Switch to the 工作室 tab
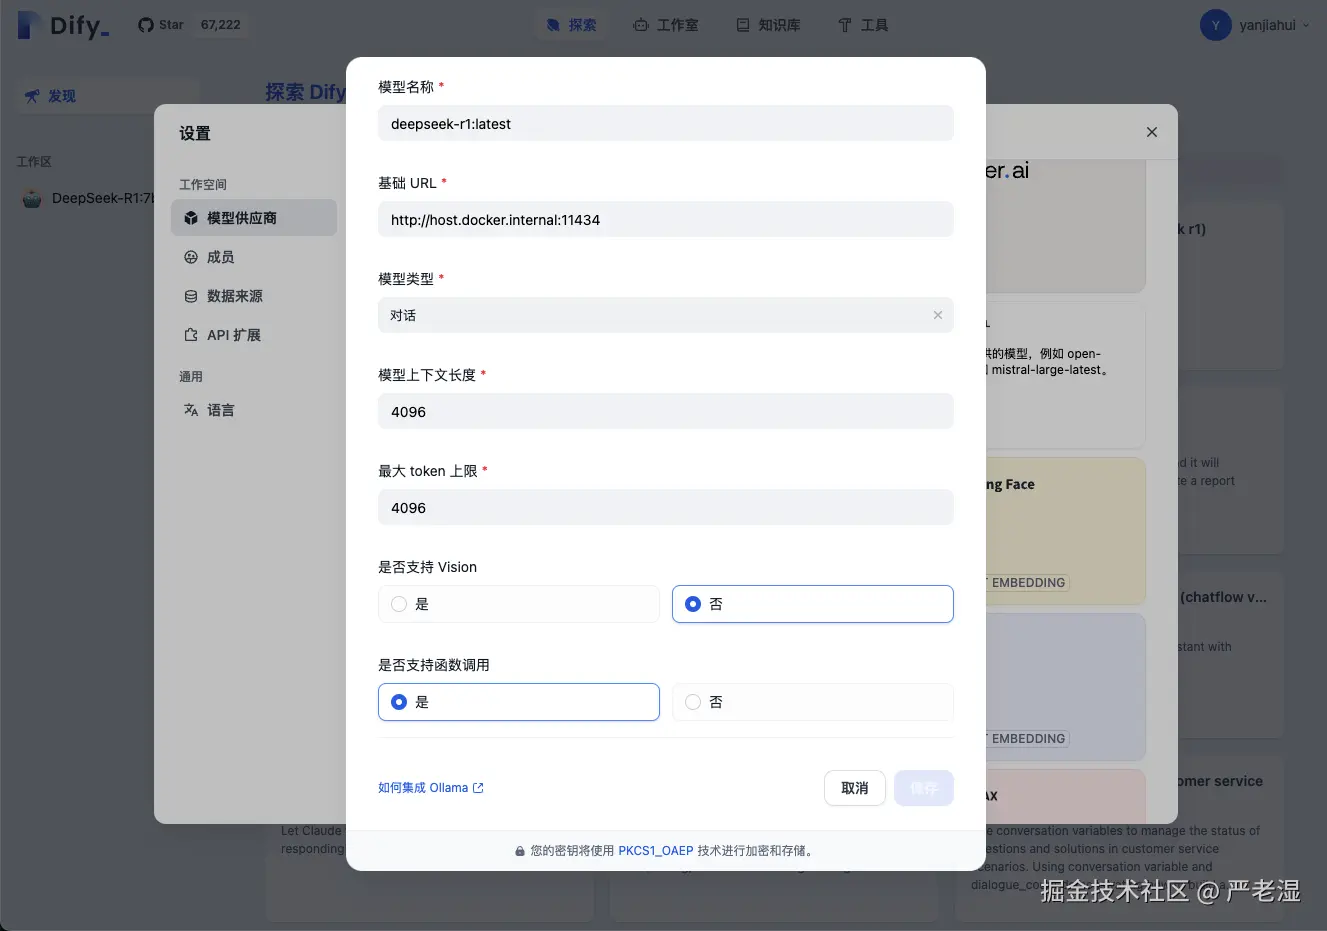 coord(666,25)
